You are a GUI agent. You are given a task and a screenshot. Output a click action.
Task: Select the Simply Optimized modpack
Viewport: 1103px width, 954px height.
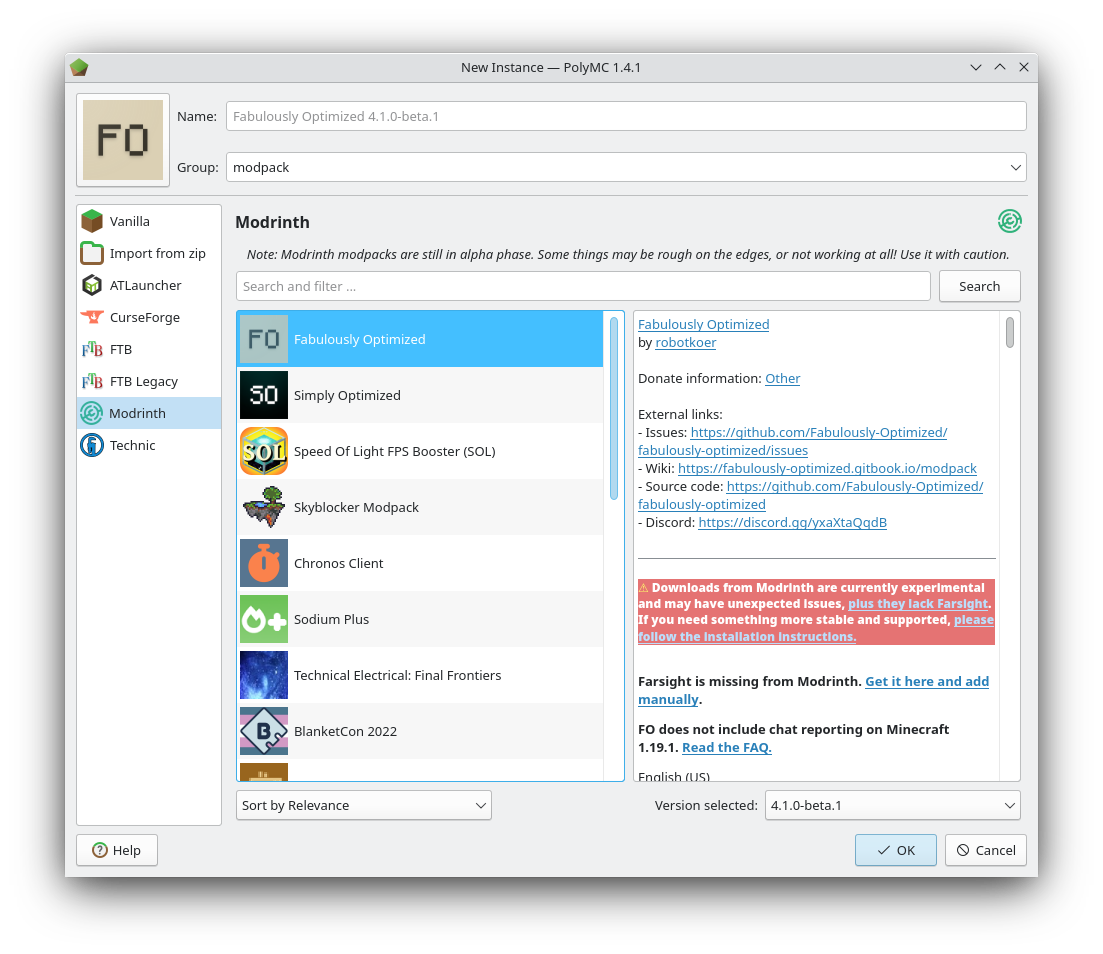tap(347, 395)
